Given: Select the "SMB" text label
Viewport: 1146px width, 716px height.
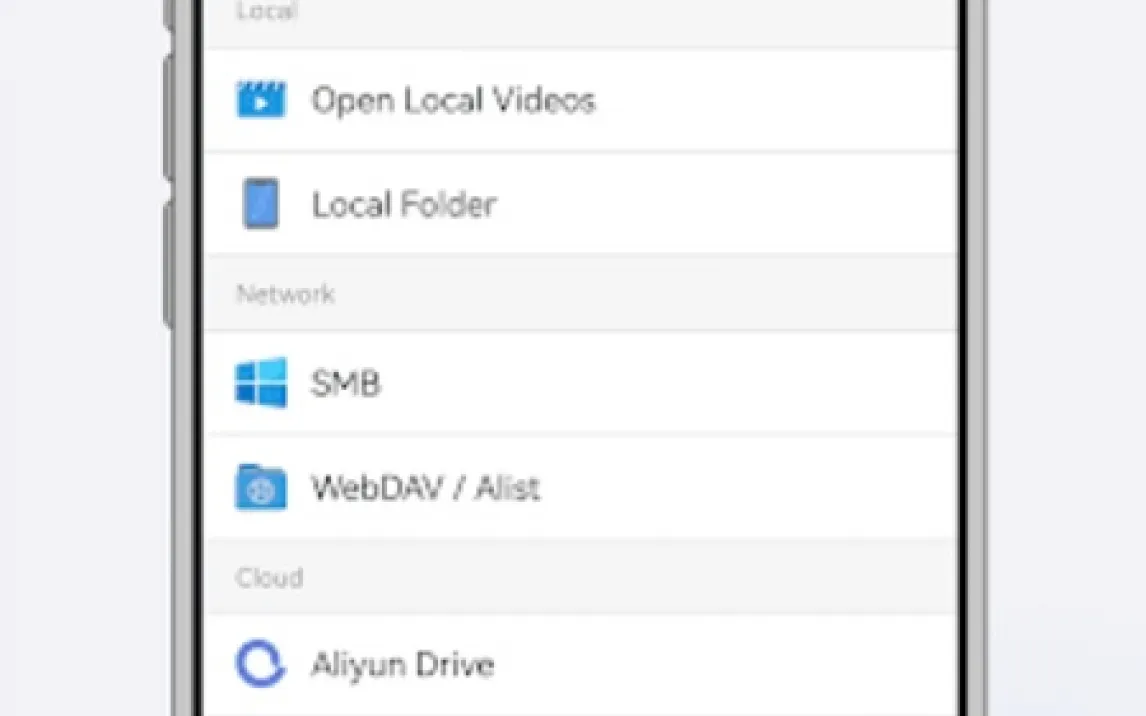Looking at the screenshot, I should tap(346, 384).
